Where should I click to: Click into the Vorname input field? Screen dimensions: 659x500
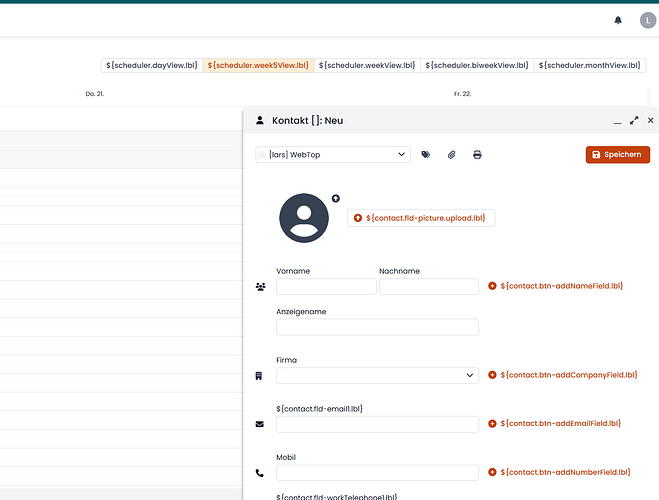326,286
